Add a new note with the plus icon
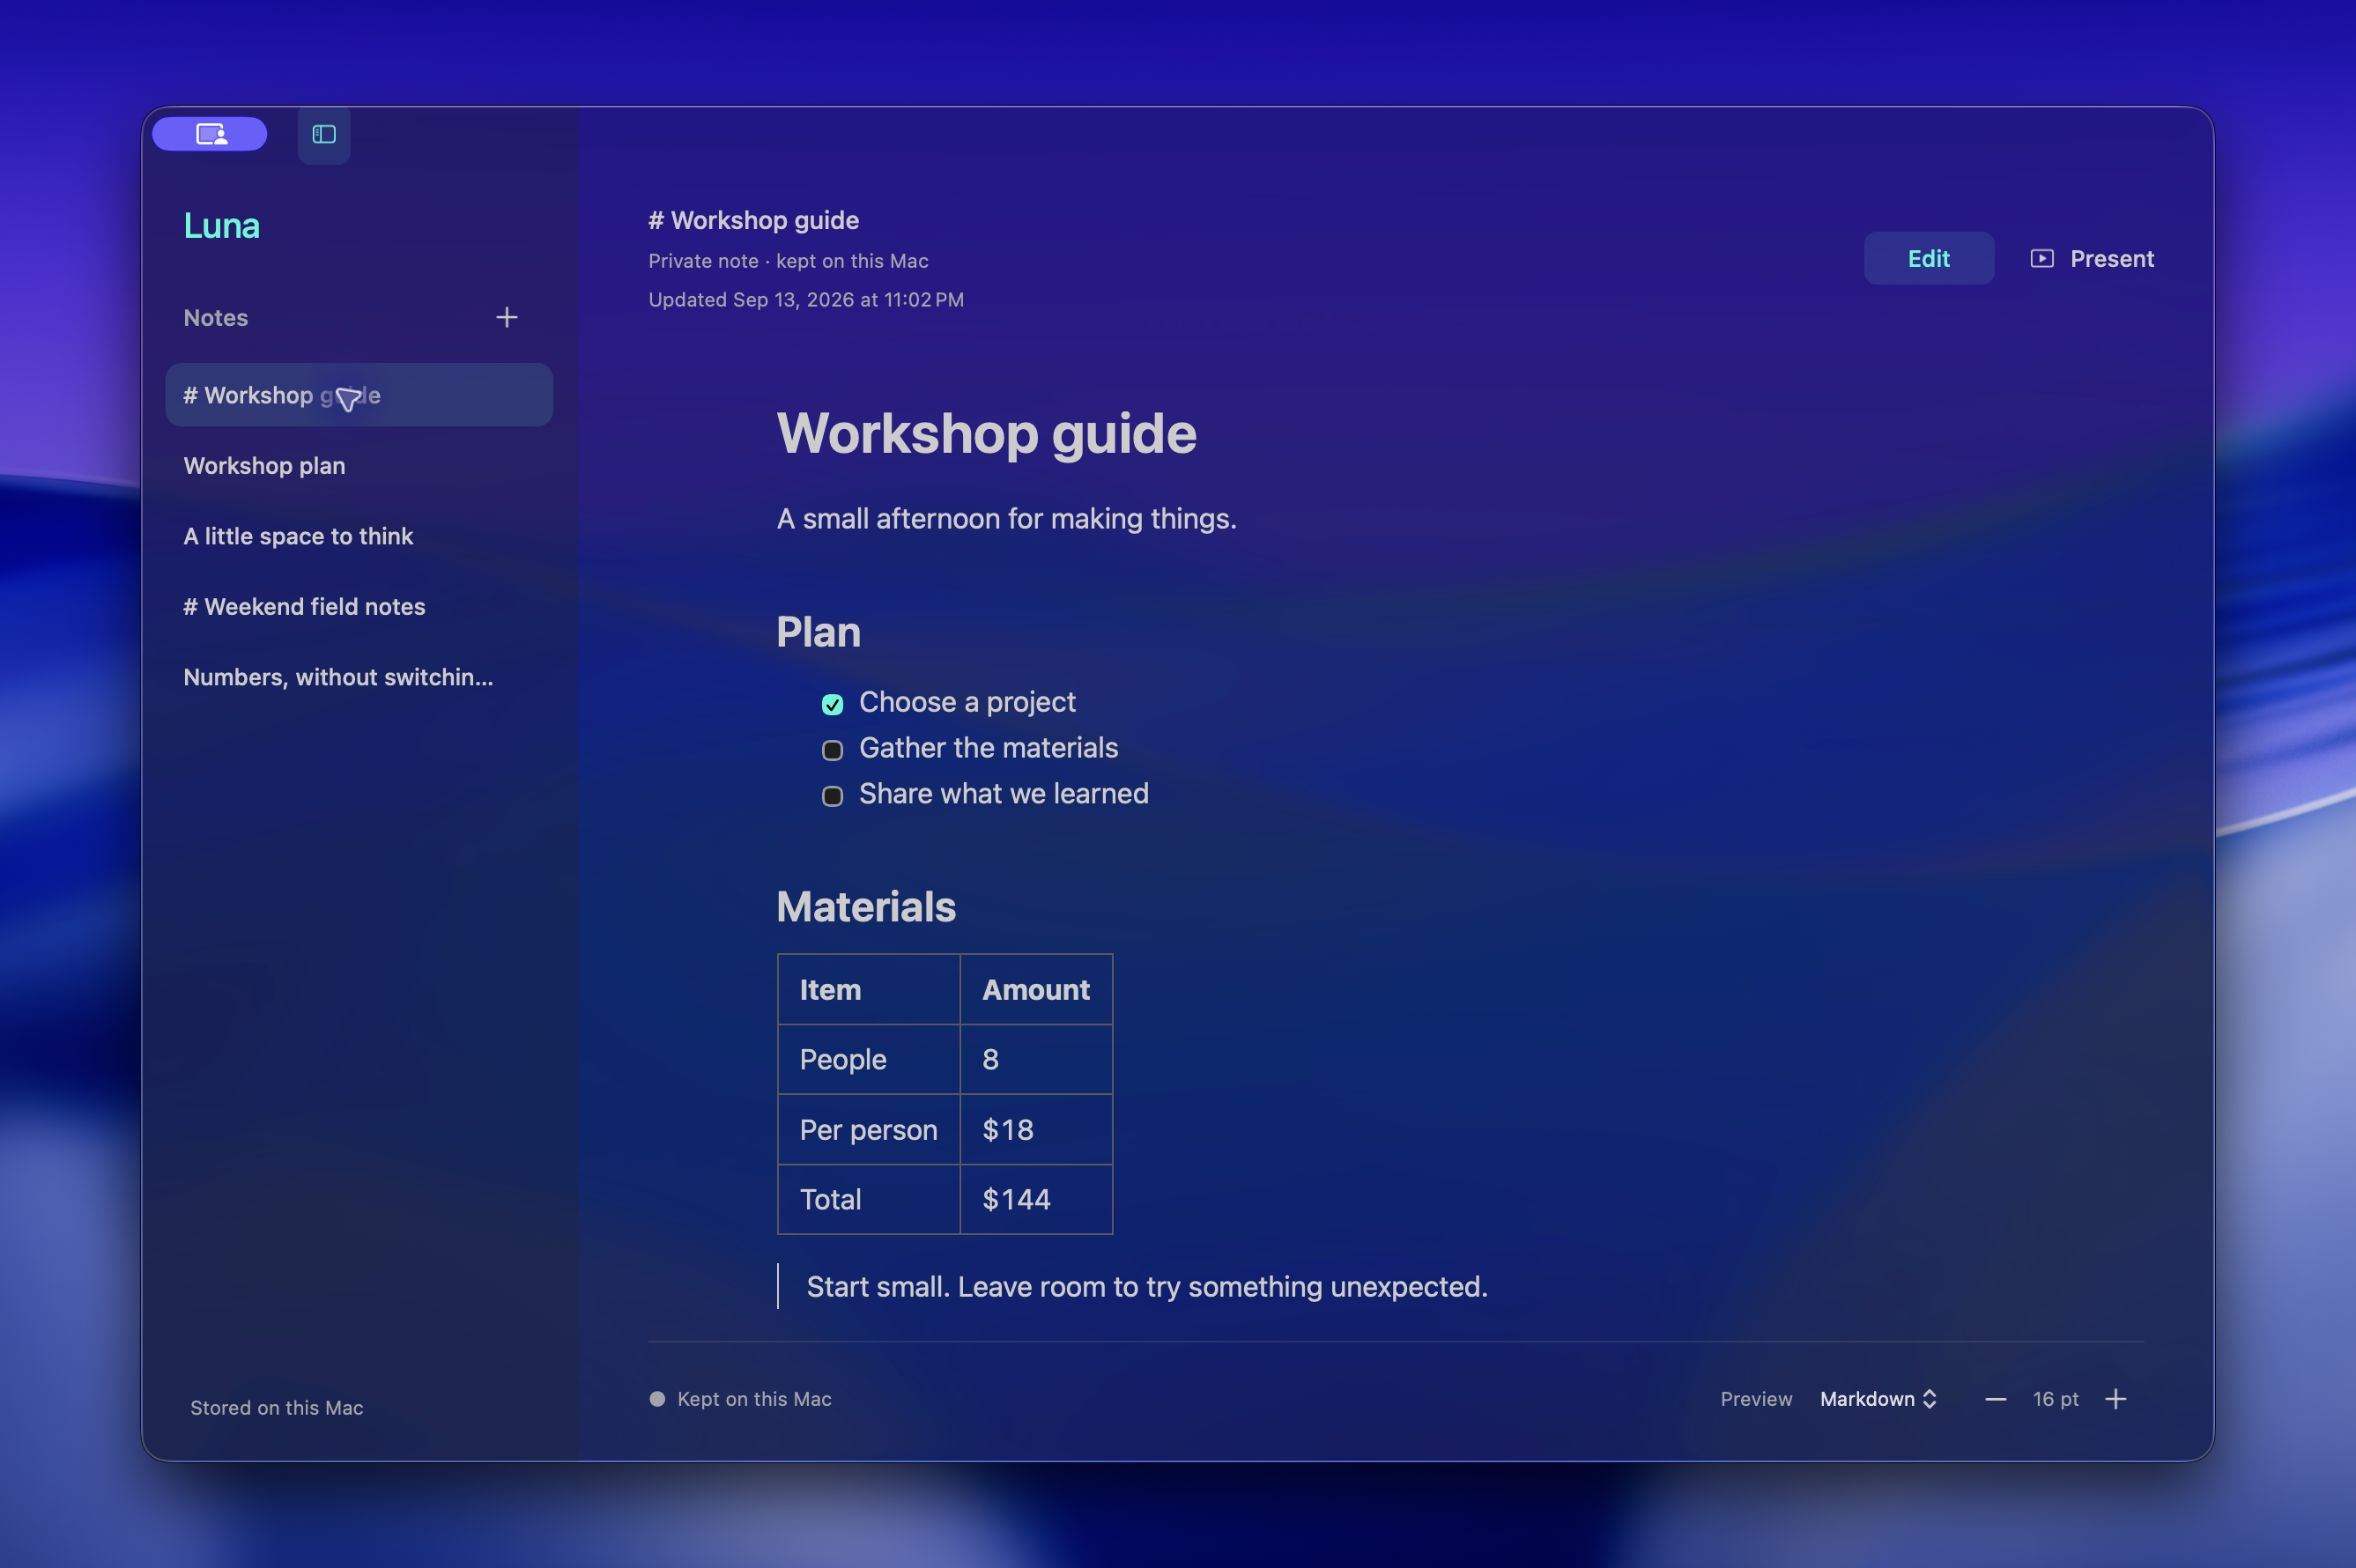This screenshot has width=2356, height=1568. [x=507, y=318]
